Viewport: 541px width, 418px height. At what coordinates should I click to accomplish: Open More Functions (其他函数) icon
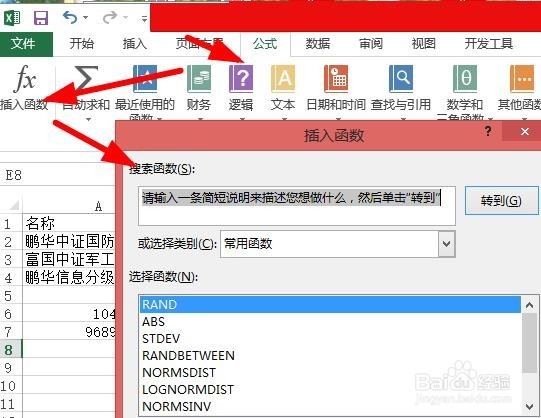522,79
